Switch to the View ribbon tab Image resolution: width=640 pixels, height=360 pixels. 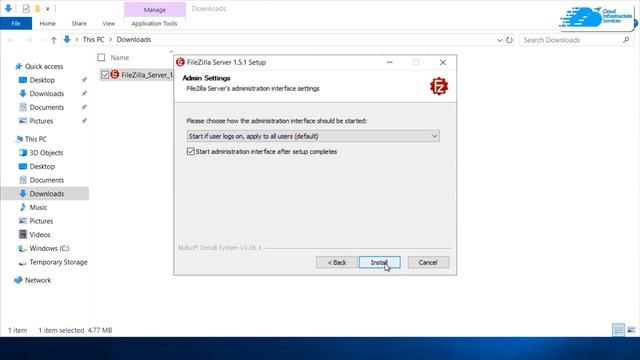(x=109, y=23)
